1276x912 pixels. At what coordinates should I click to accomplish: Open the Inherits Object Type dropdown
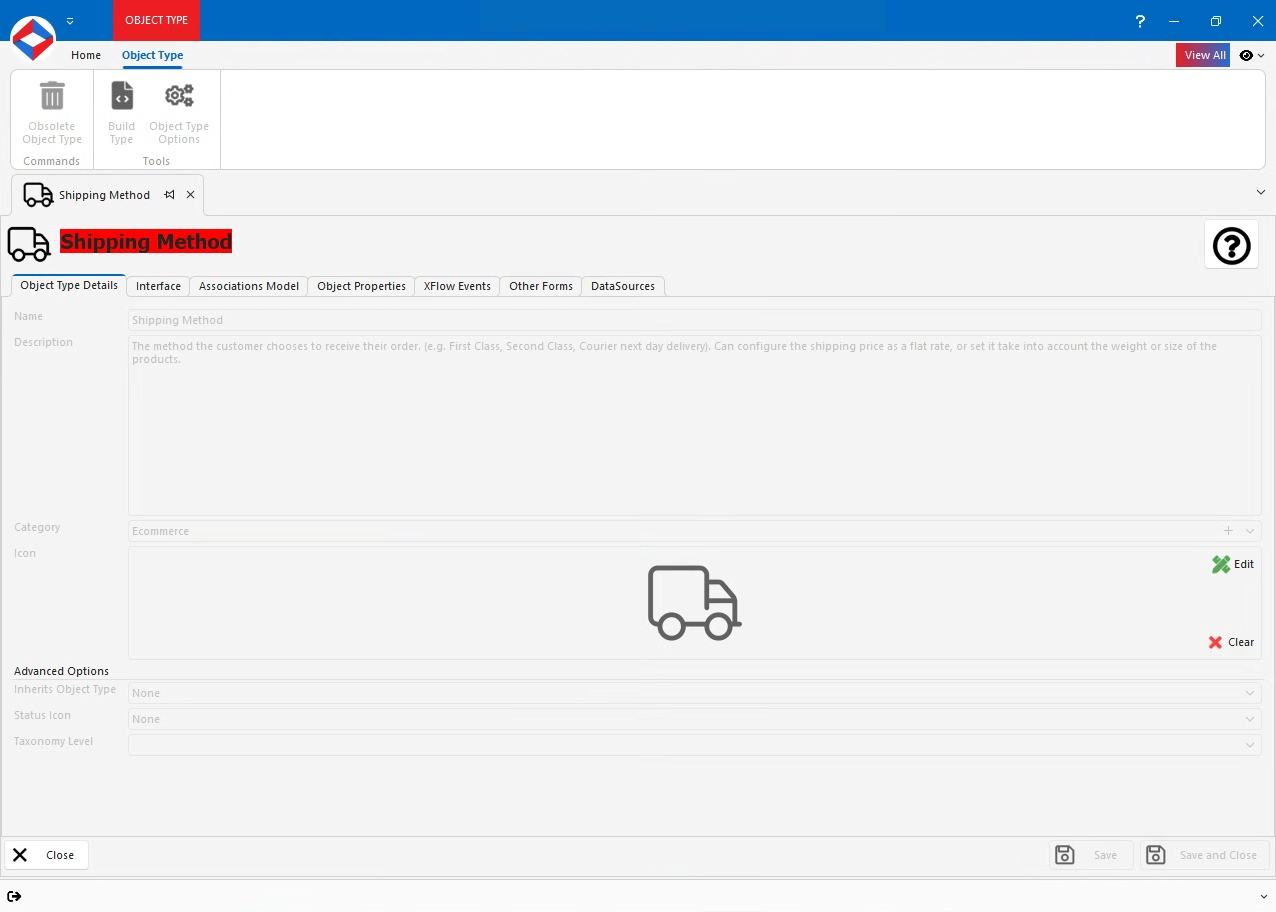coord(1249,693)
